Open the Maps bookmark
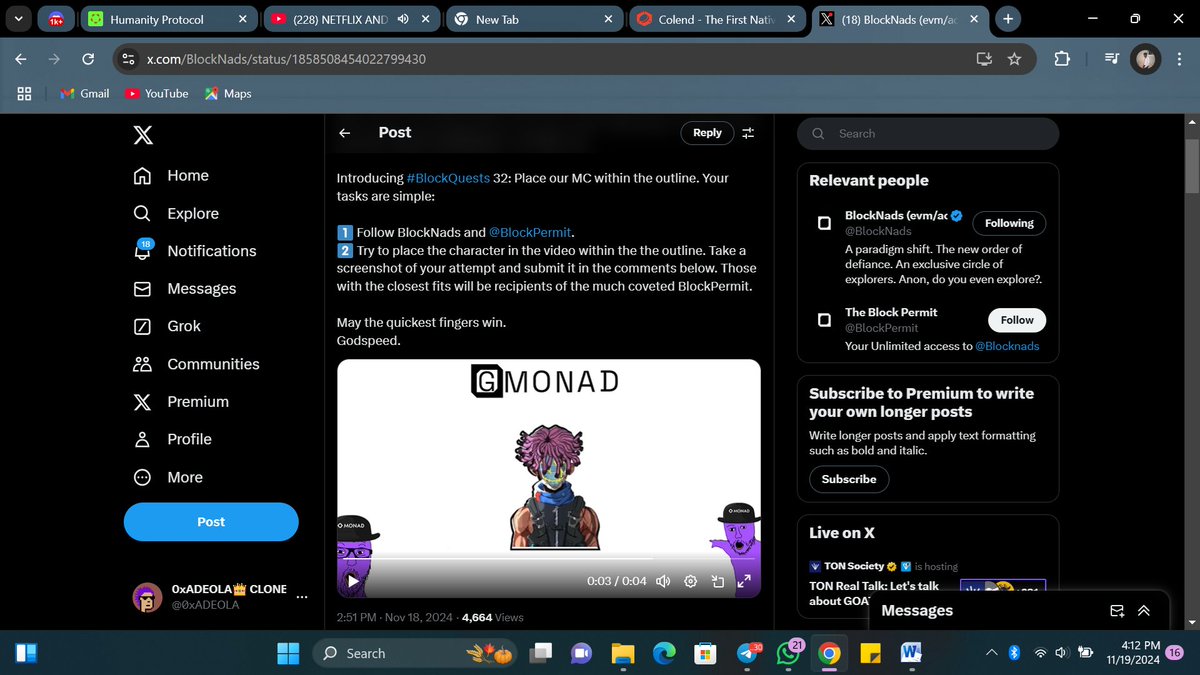Screen dimensions: 1200x675 point(228,93)
